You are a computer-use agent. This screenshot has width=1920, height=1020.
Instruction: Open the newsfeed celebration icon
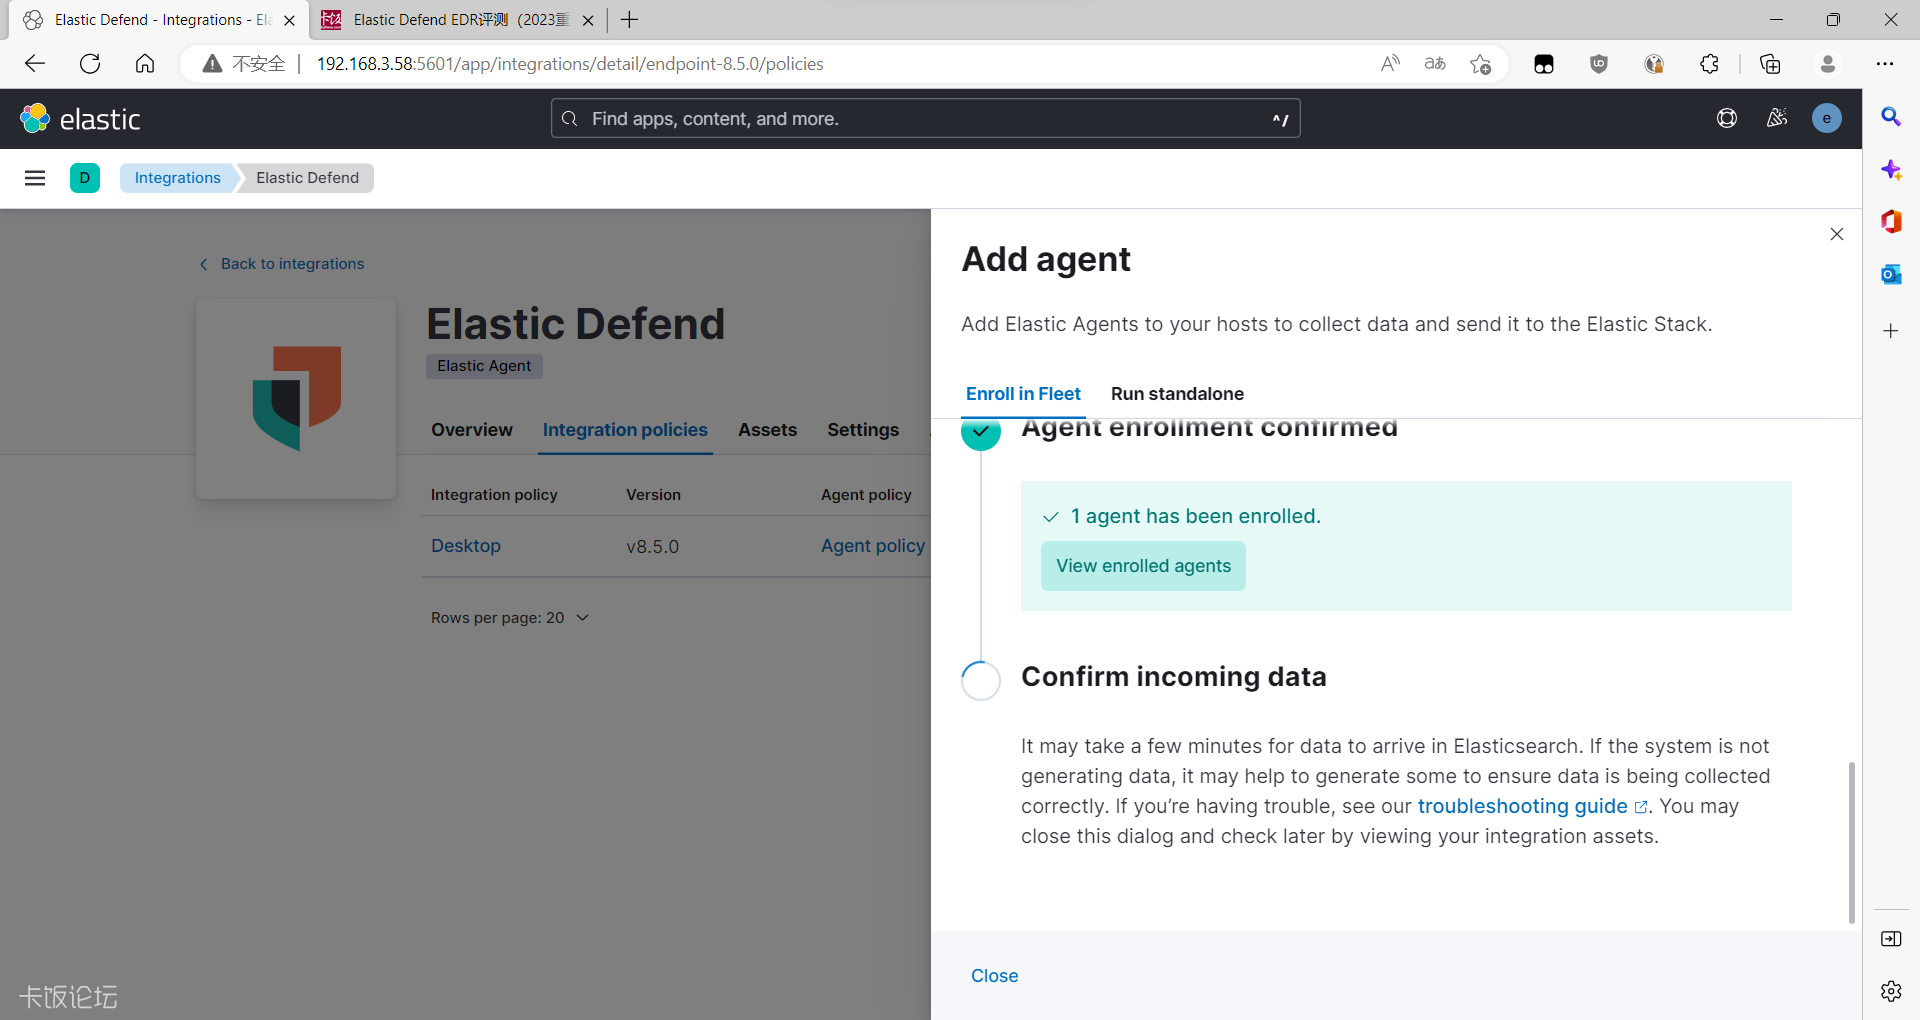[x=1776, y=119]
